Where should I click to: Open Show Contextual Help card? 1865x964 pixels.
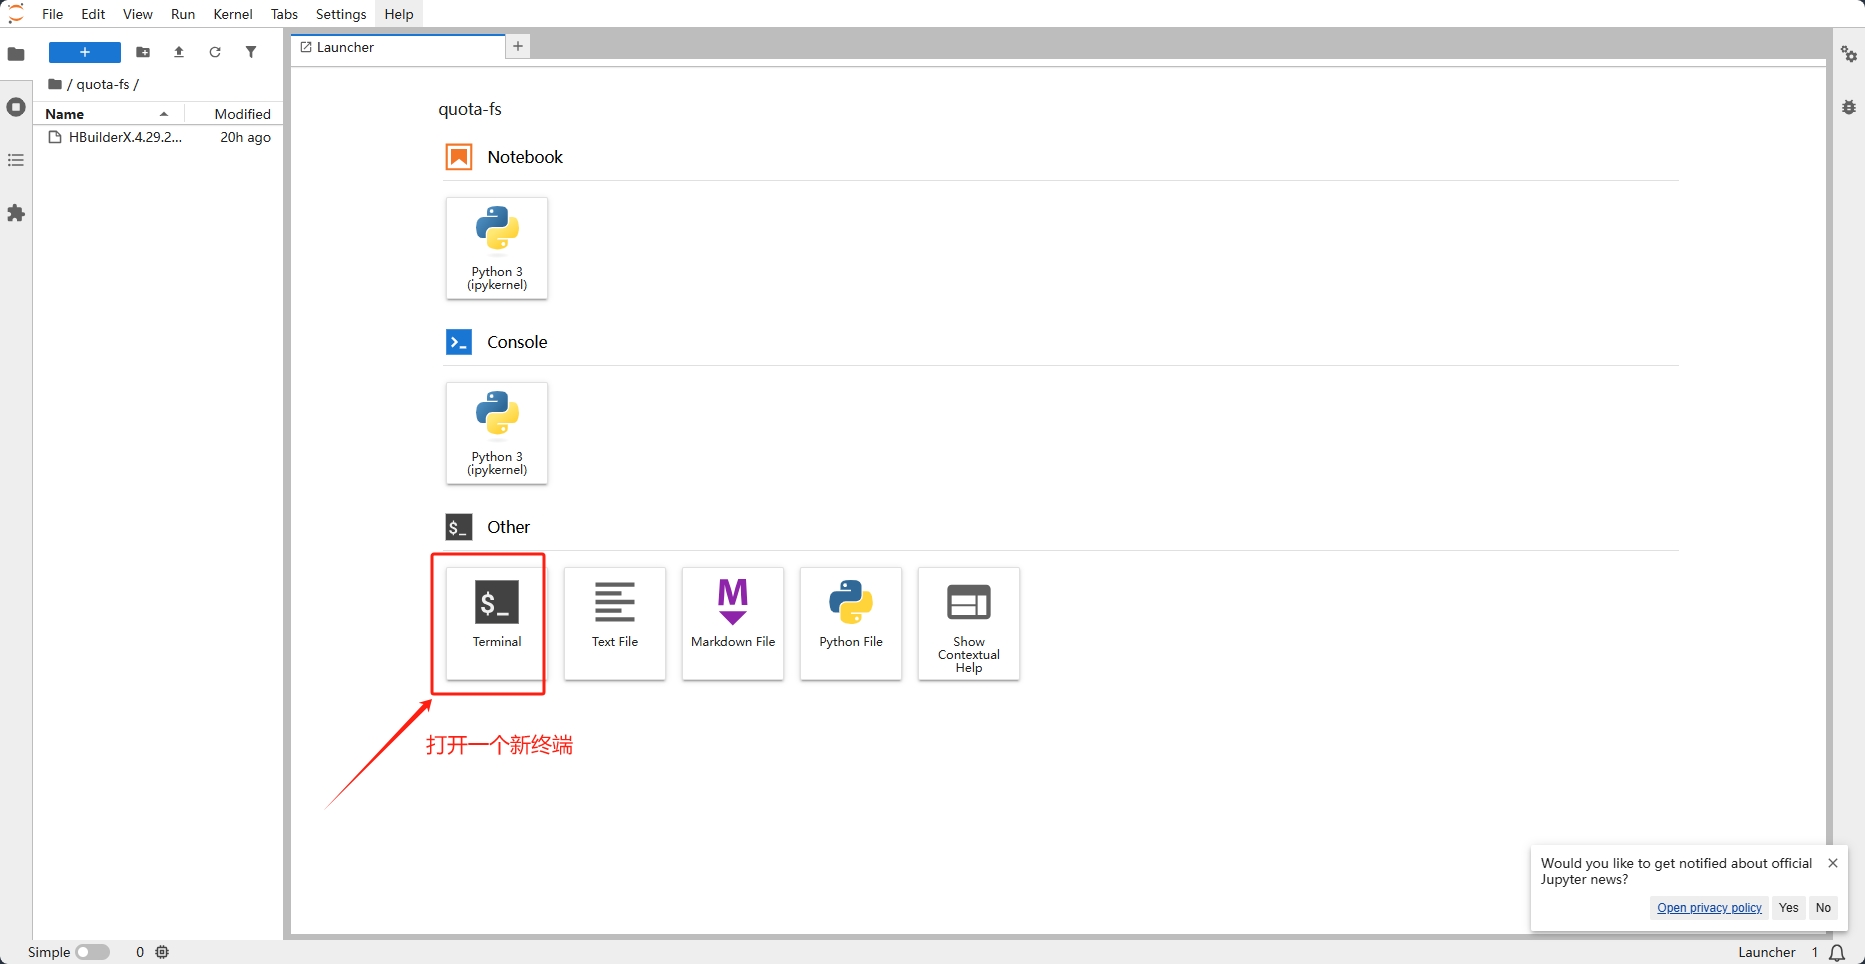click(969, 623)
